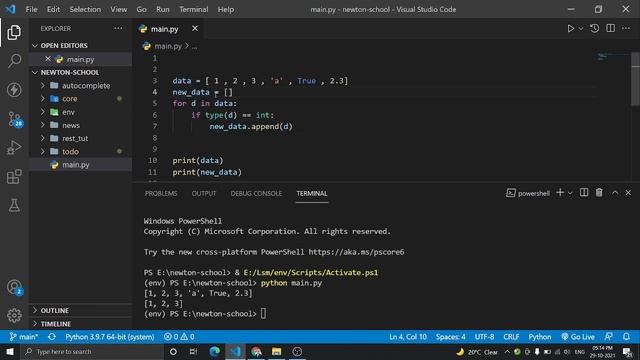The image size is (640, 360).
Task: Open editor More Actions ellipsis
Action: click(x=626, y=28)
